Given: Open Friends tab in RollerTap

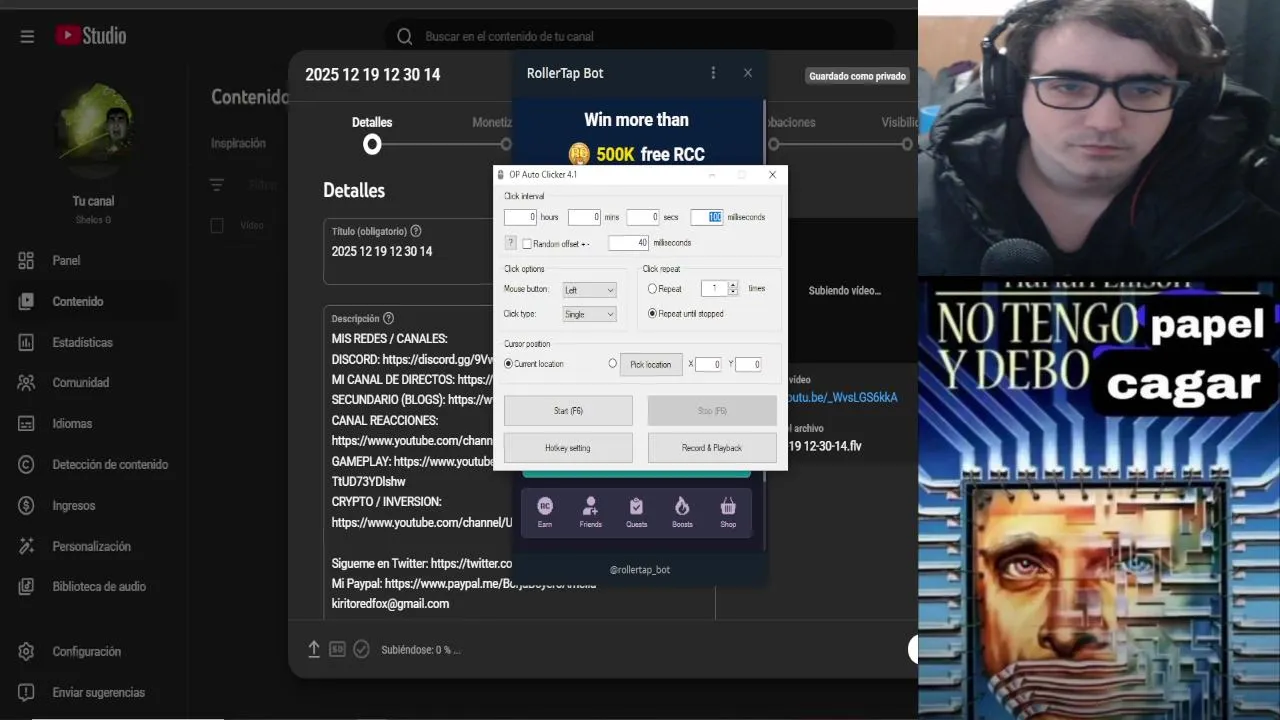Looking at the screenshot, I should click(x=591, y=512).
